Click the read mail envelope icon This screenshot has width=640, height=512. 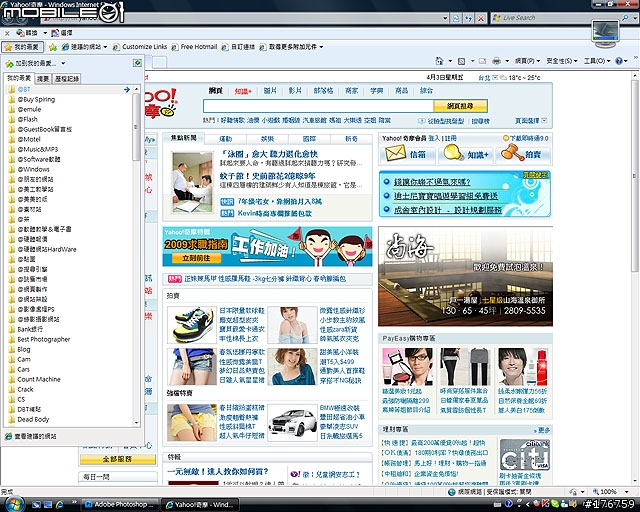tap(482, 61)
